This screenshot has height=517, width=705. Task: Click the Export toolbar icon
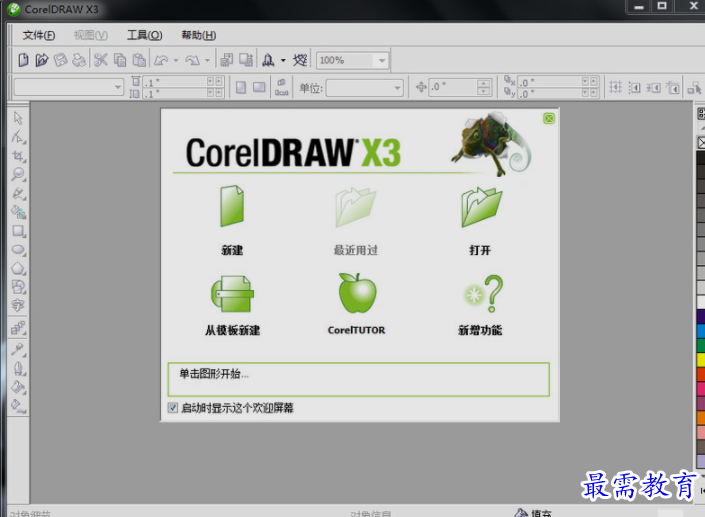[x=246, y=60]
